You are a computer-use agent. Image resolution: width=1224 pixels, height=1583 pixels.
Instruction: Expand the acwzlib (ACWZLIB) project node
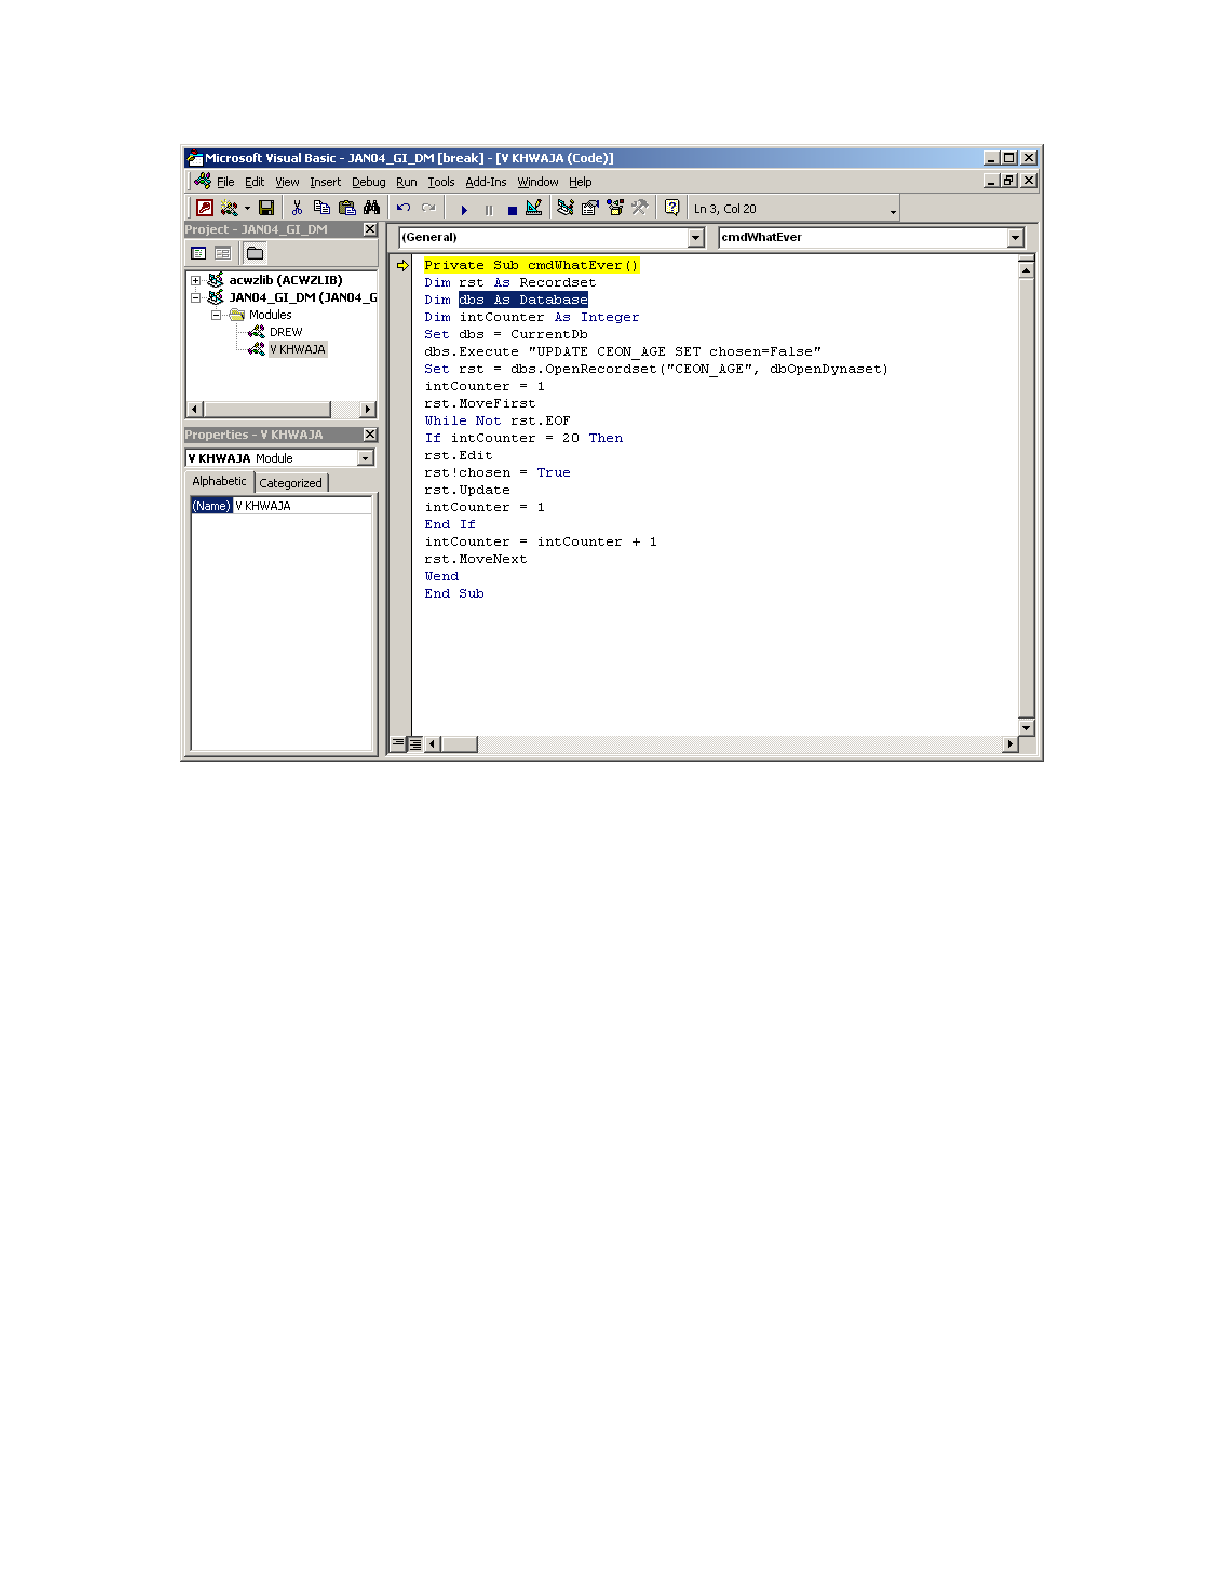(196, 281)
